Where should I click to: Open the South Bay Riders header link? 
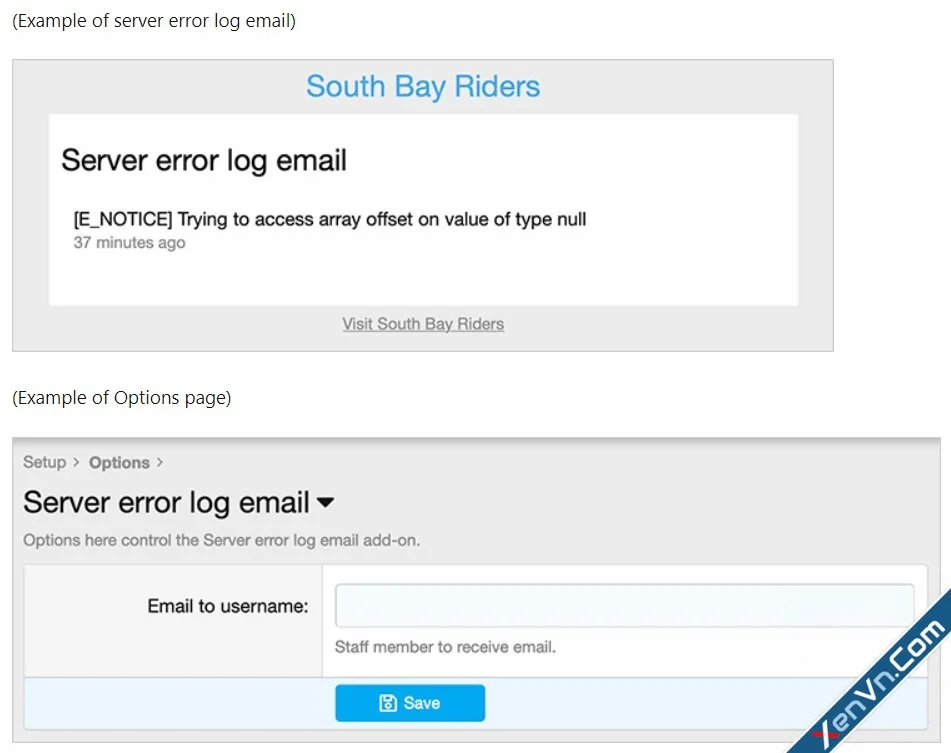422,87
